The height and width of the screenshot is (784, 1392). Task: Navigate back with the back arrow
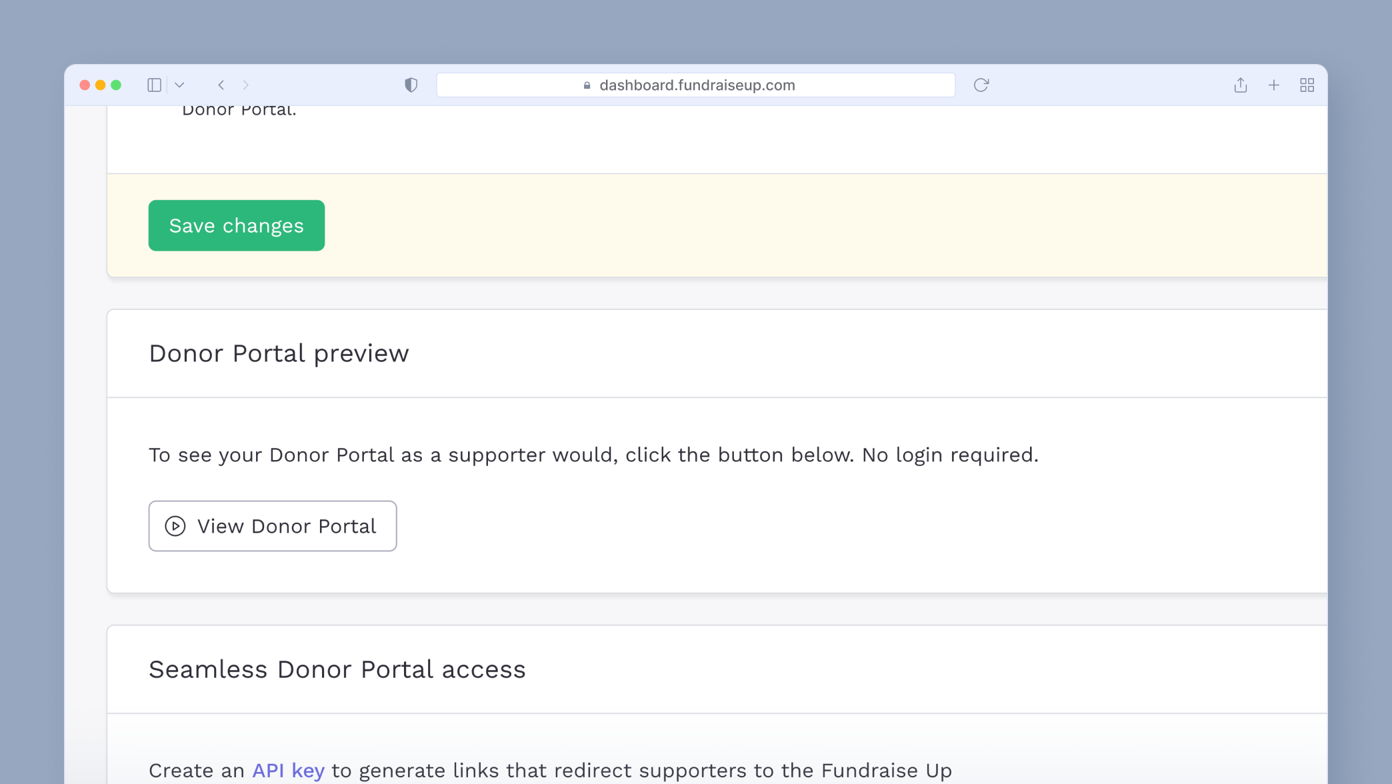pyautogui.click(x=221, y=85)
